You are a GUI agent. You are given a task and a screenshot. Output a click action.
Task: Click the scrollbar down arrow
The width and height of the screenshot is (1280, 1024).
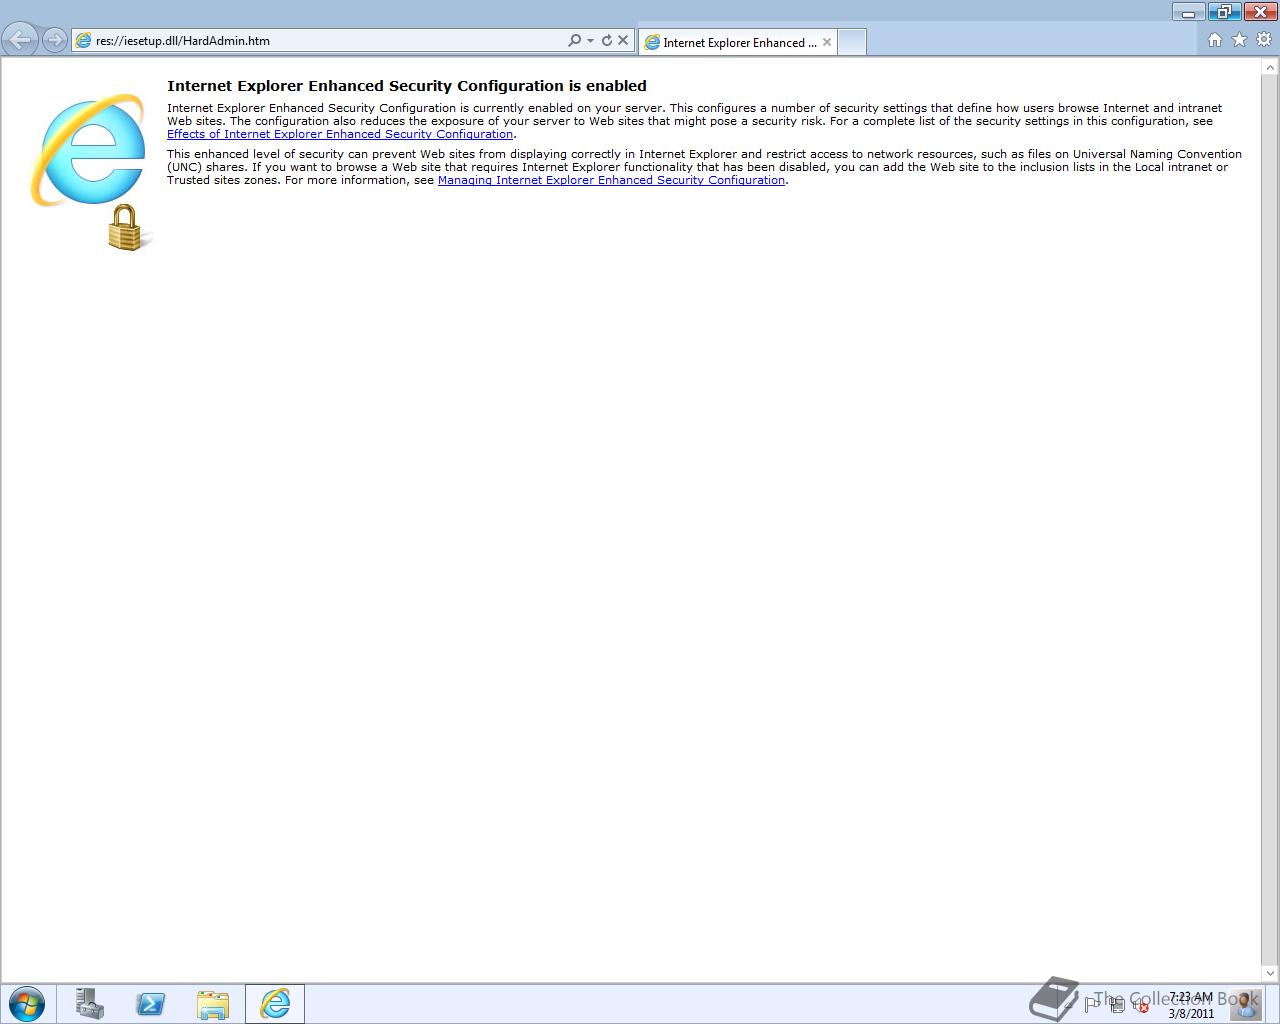(x=1271, y=973)
